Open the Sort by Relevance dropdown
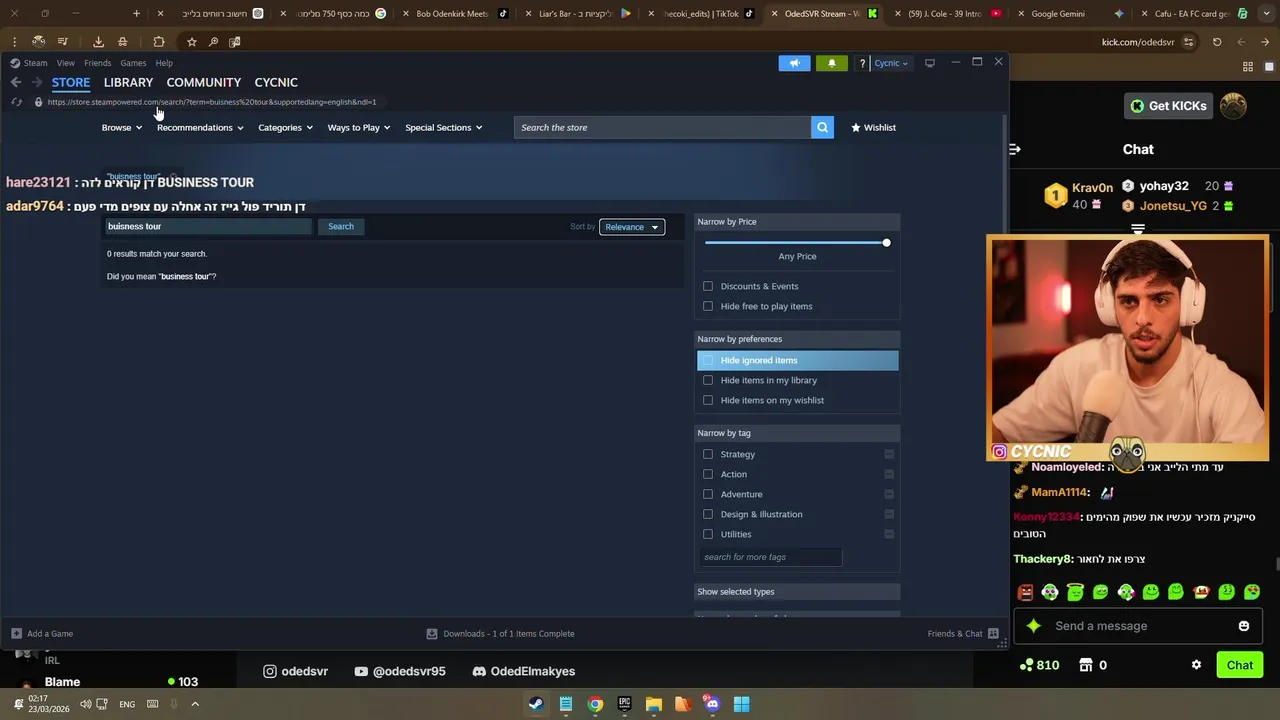The image size is (1280, 720). point(632,227)
